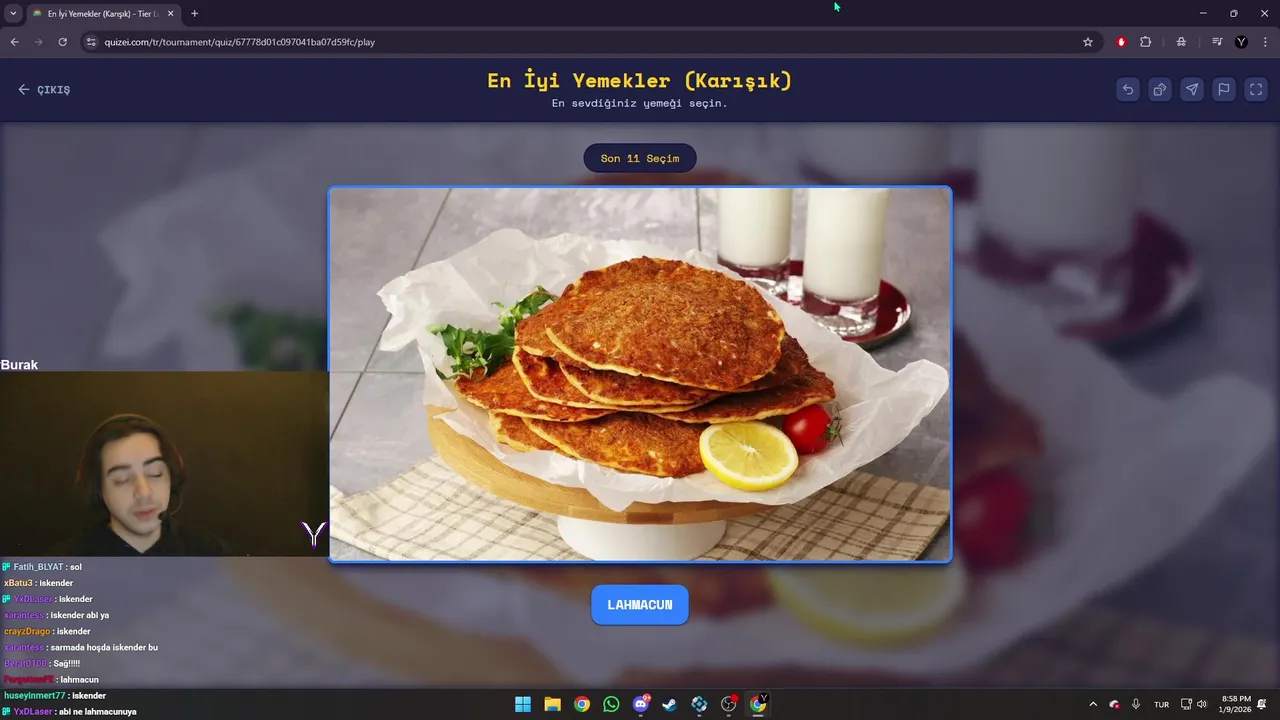Image resolution: width=1280 pixels, height=720 pixels.
Task: Open the notification bell icon
Action: click(1262, 704)
